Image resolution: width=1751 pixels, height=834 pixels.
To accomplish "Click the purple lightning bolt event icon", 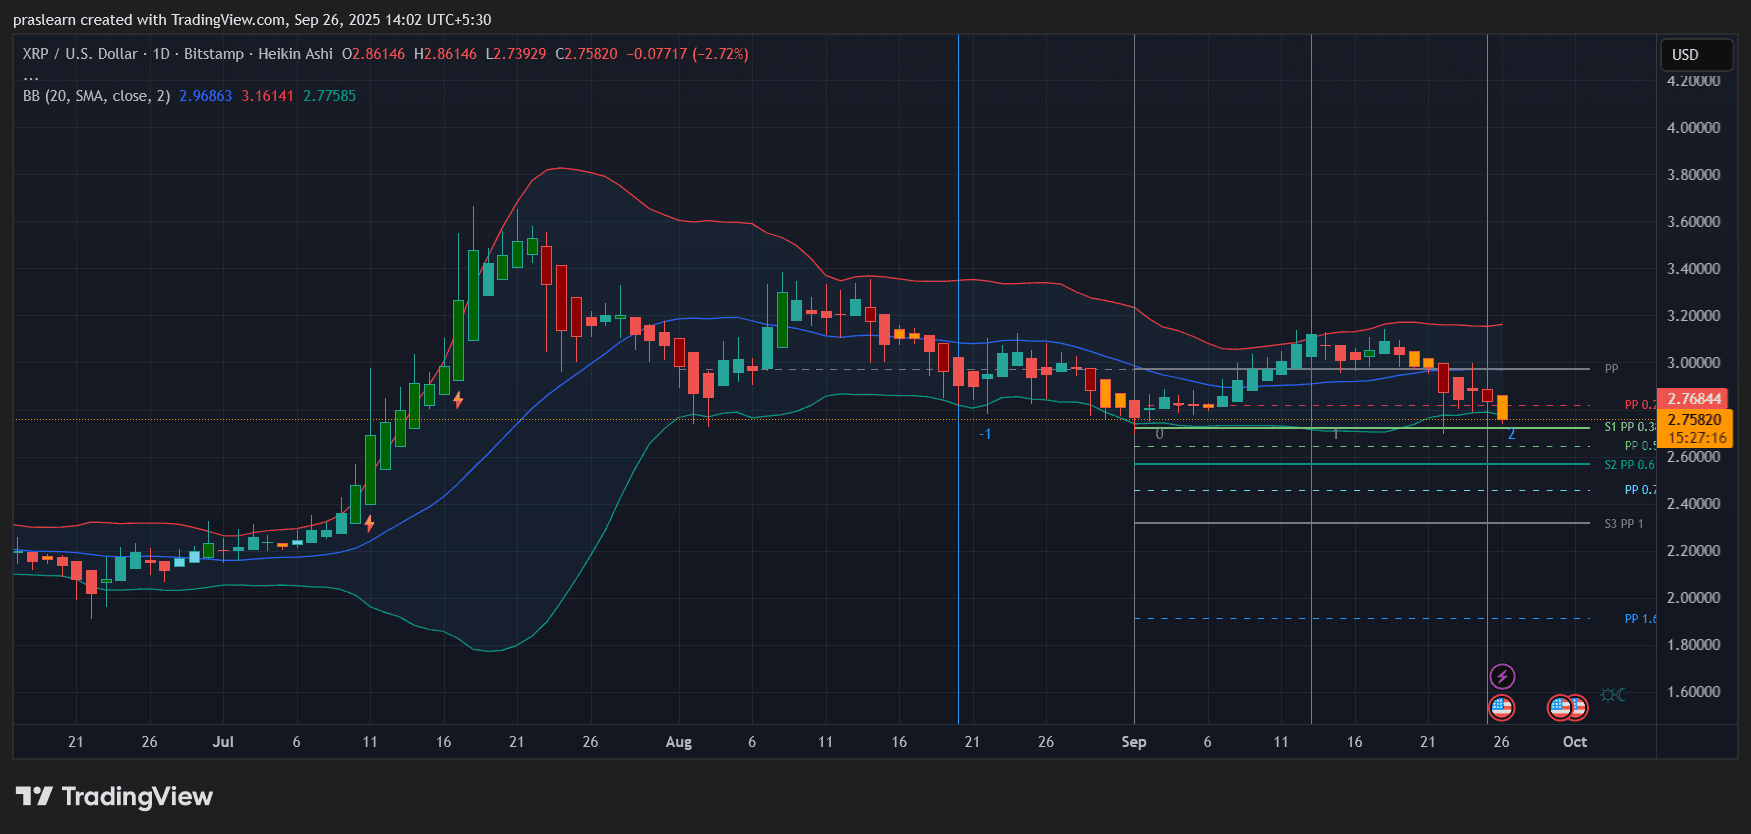I will click(1501, 677).
